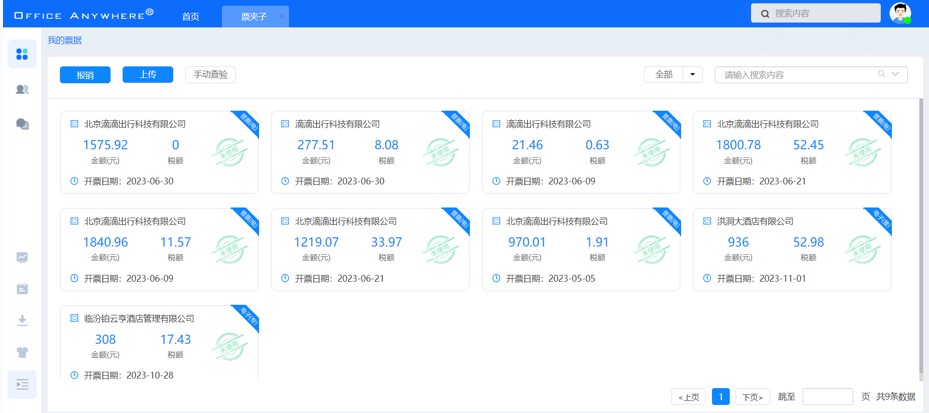Click the 上传 button
This screenshot has width=929, height=413.
click(x=148, y=75)
